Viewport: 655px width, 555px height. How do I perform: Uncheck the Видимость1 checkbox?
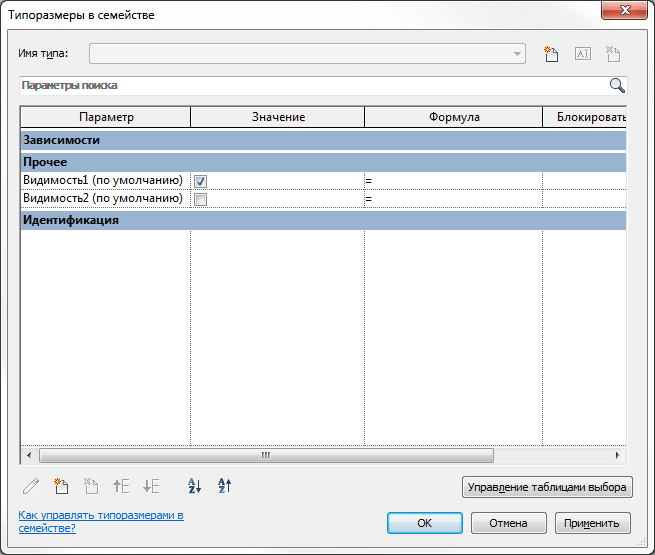201,181
